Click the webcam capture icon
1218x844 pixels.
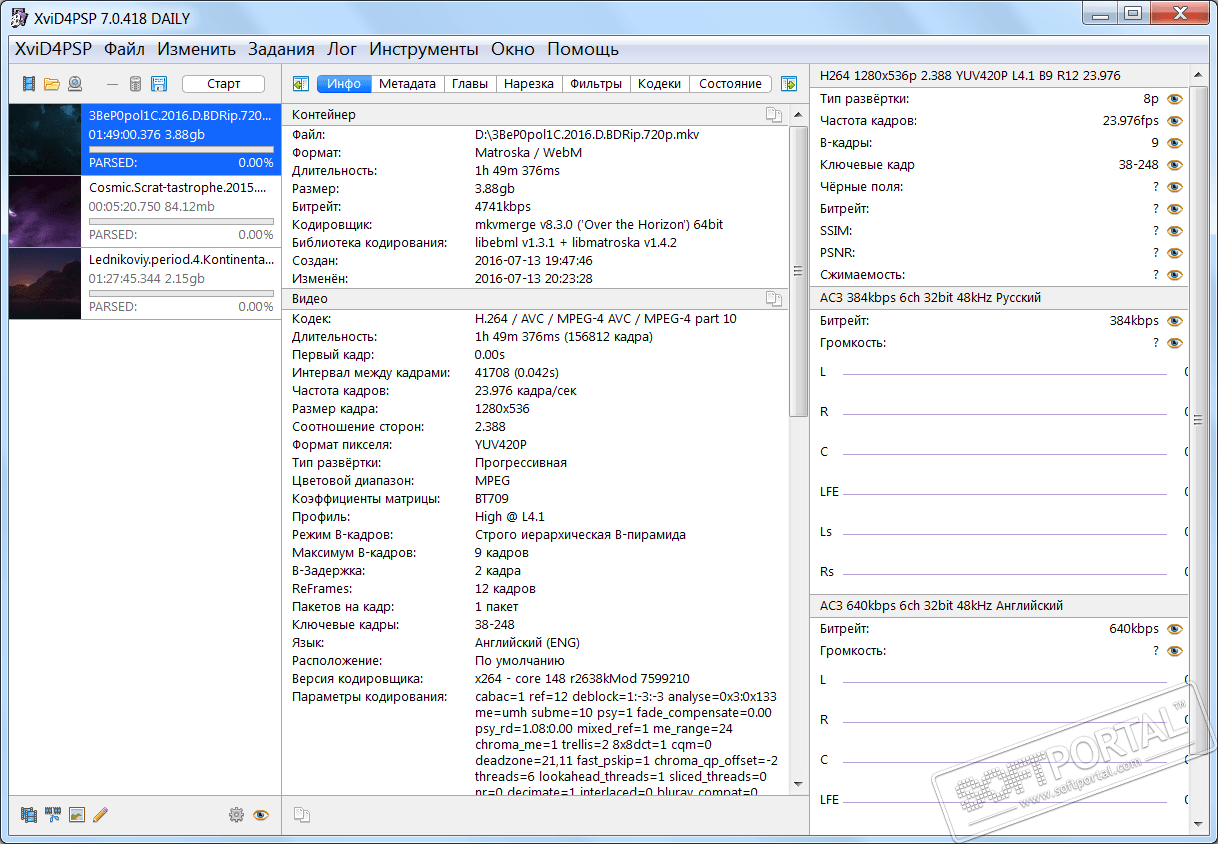coord(75,84)
